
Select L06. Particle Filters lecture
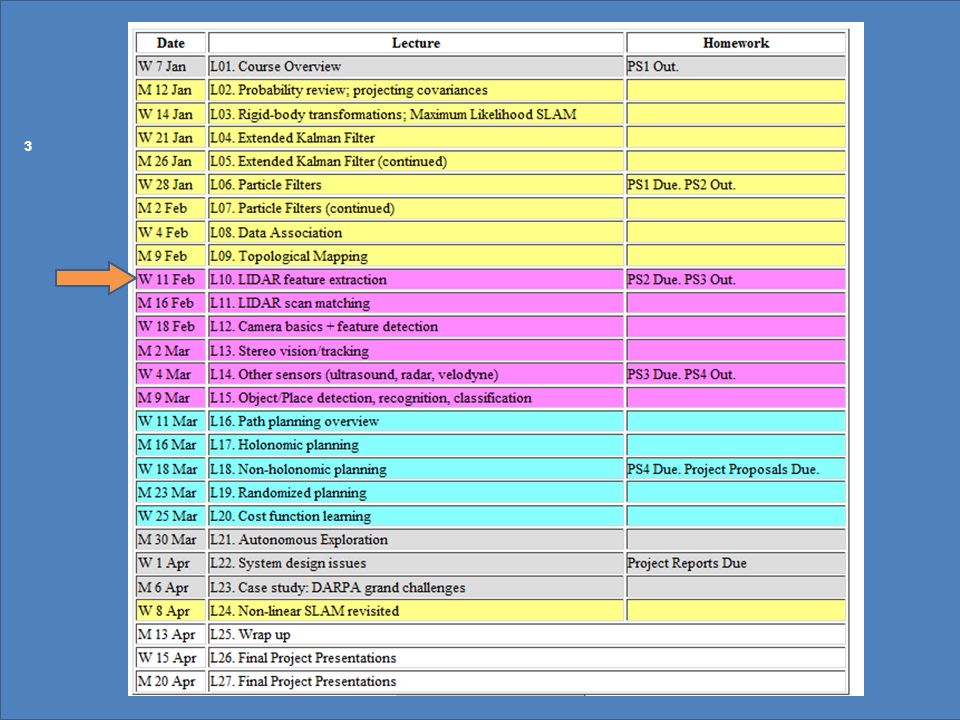[416, 185]
